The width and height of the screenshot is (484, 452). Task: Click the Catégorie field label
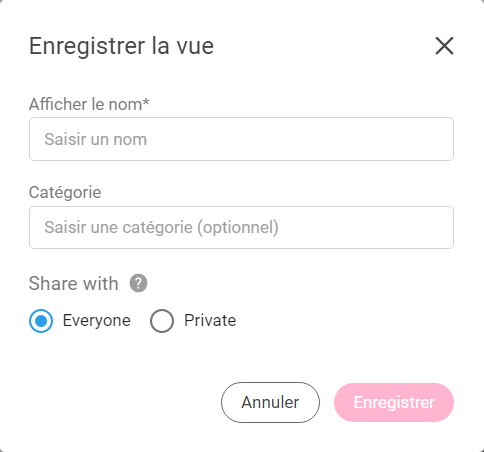pos(65,193)
